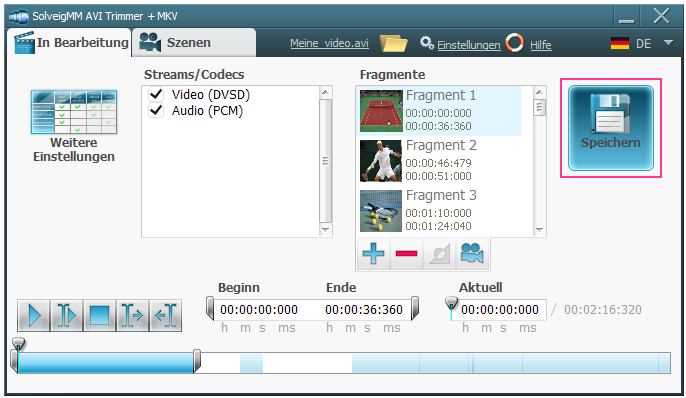Click total duration 00:02:16:320
This screenshot has height=398, width=686.
[603, 310]
